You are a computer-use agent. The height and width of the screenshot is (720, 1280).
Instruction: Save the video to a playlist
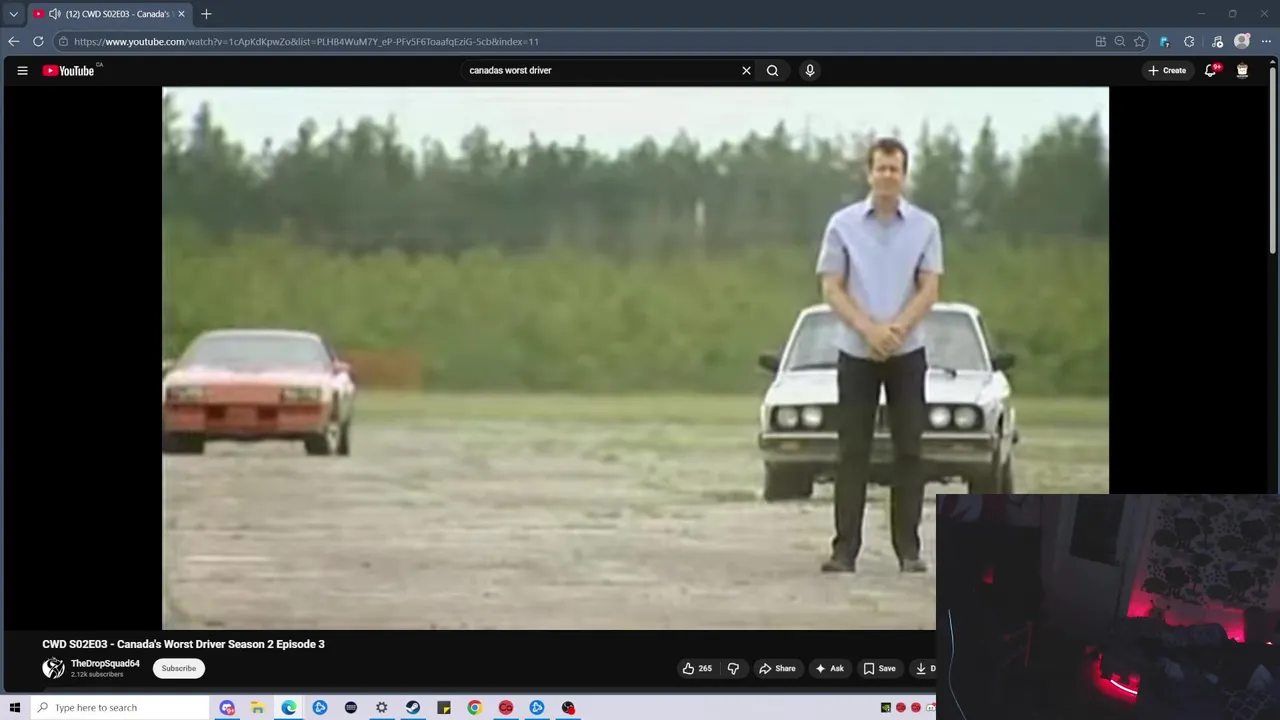point(879,668)
